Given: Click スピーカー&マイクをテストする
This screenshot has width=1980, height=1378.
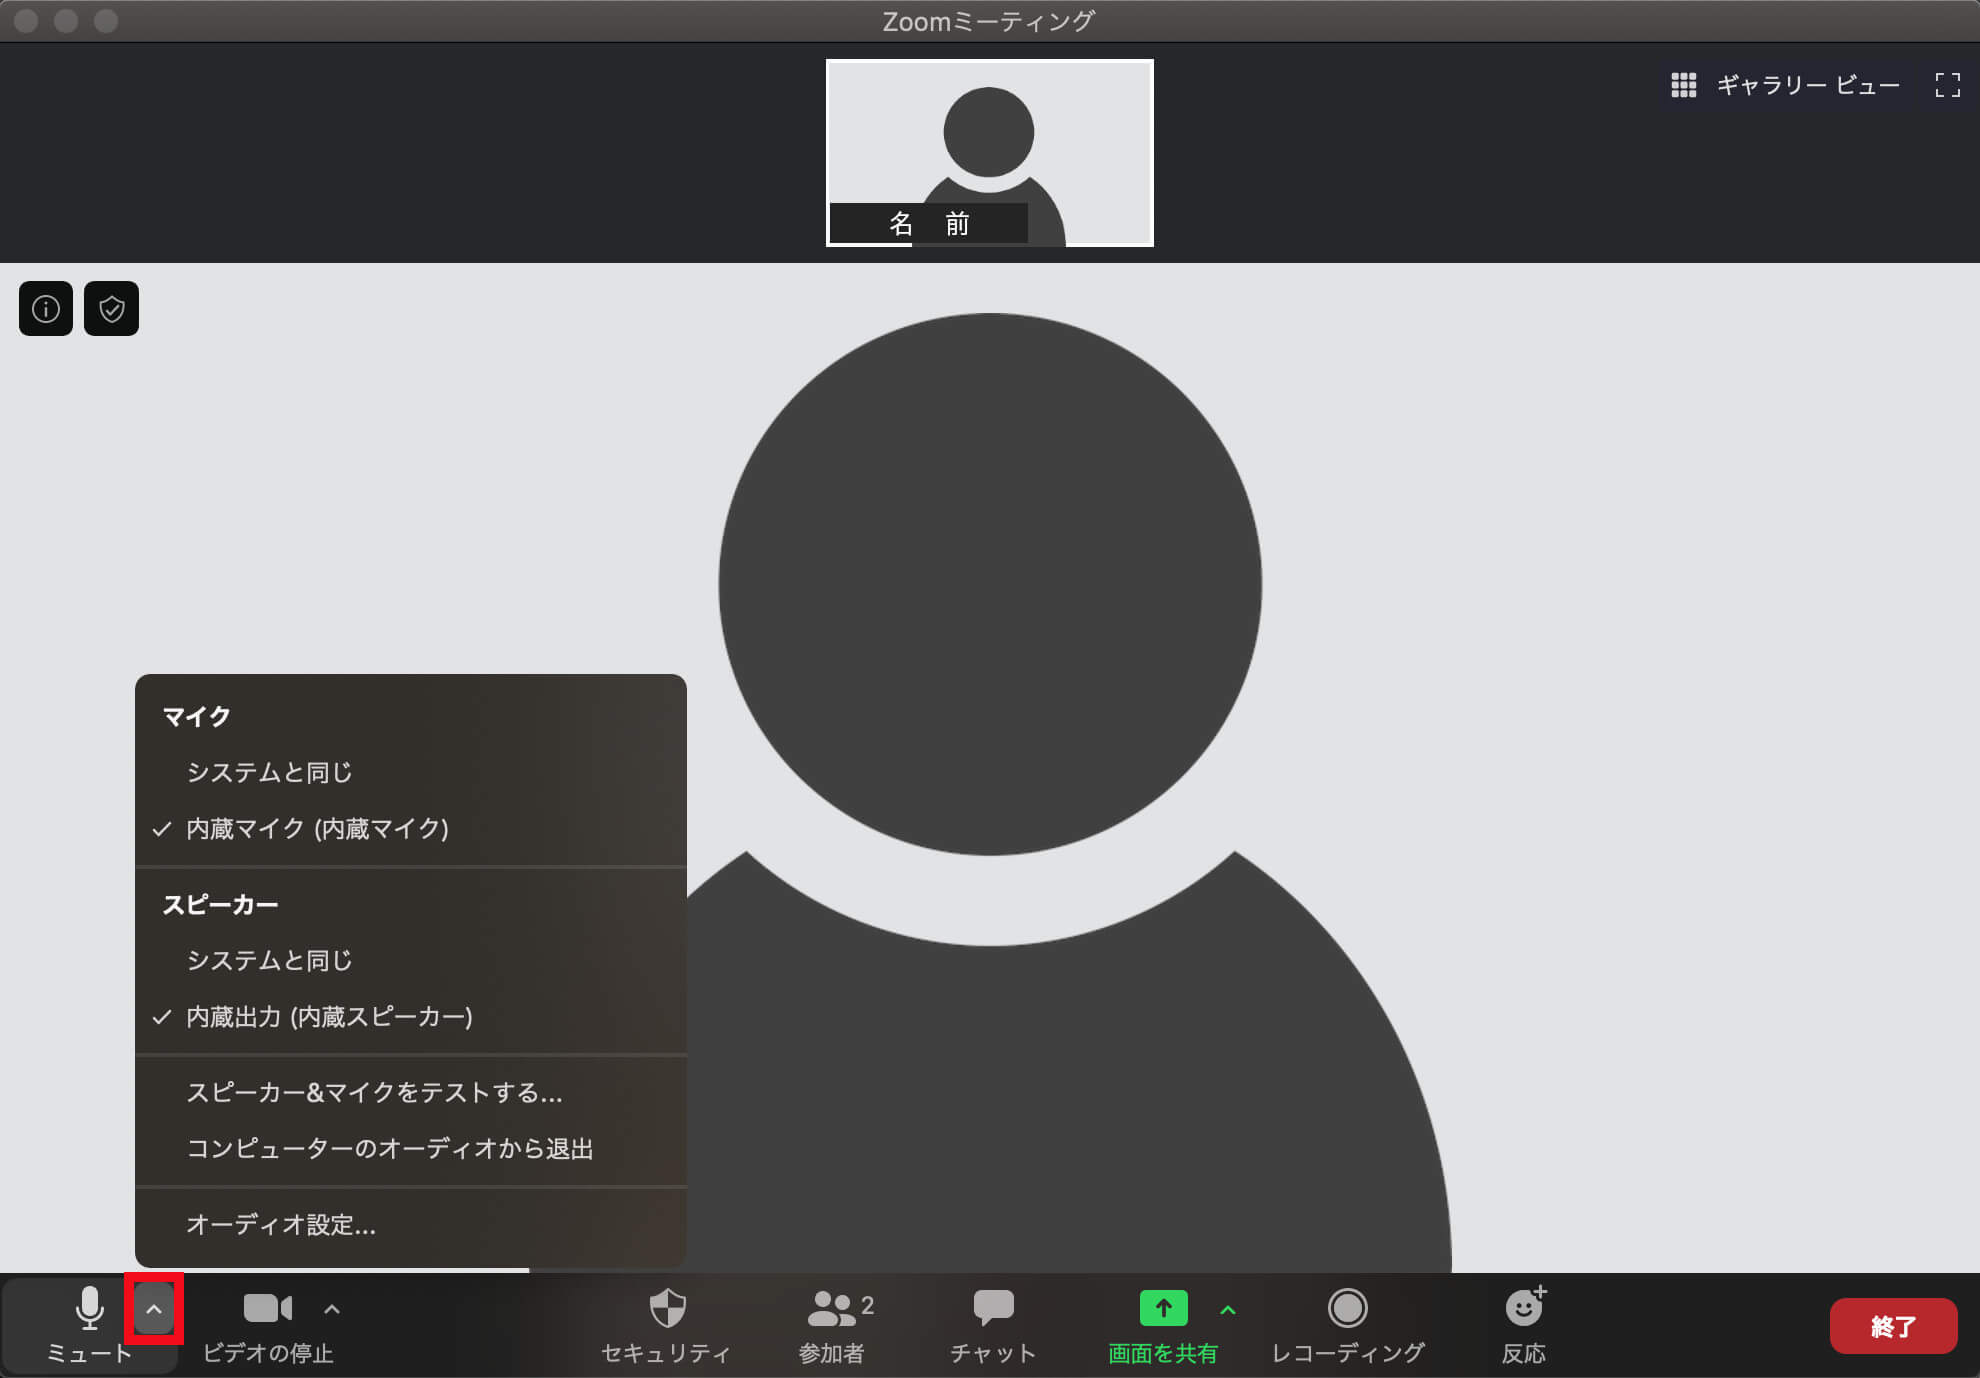Looking at the screenshot, I should coord(375,1093).
